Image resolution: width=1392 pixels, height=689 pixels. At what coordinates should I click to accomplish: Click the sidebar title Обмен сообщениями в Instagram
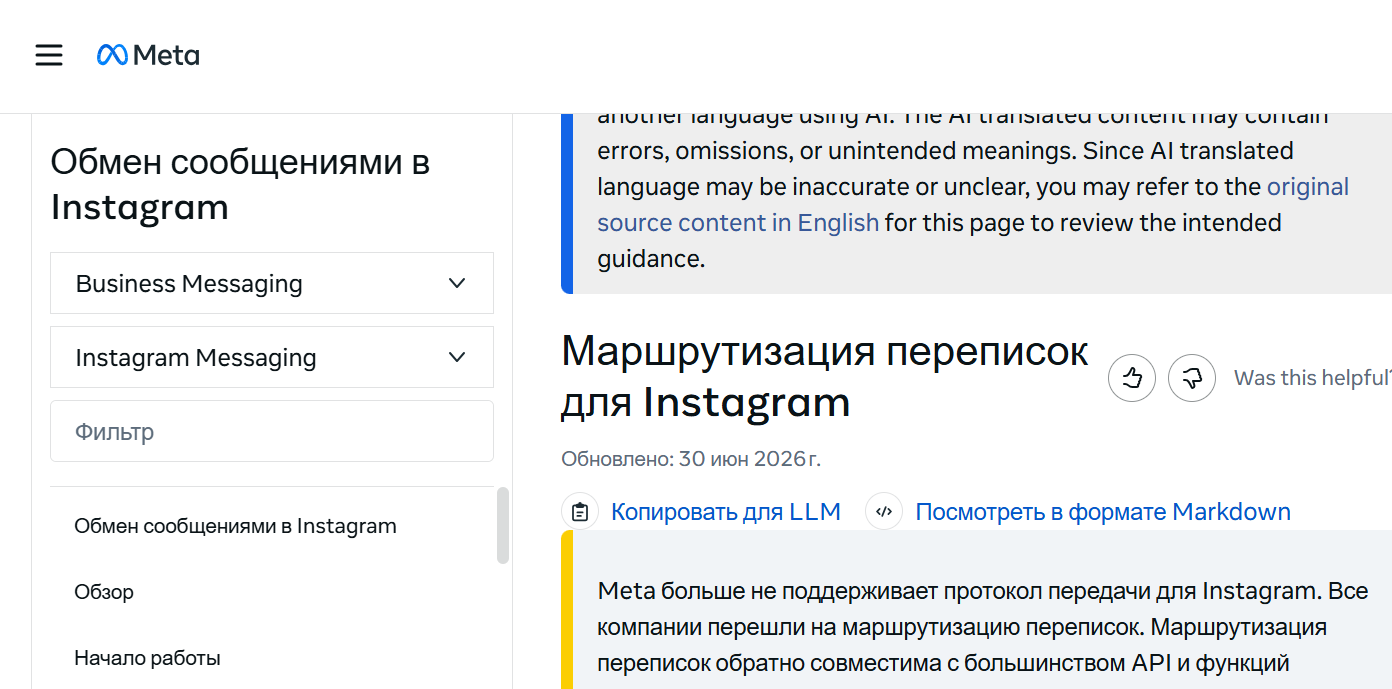coord(240,184)
